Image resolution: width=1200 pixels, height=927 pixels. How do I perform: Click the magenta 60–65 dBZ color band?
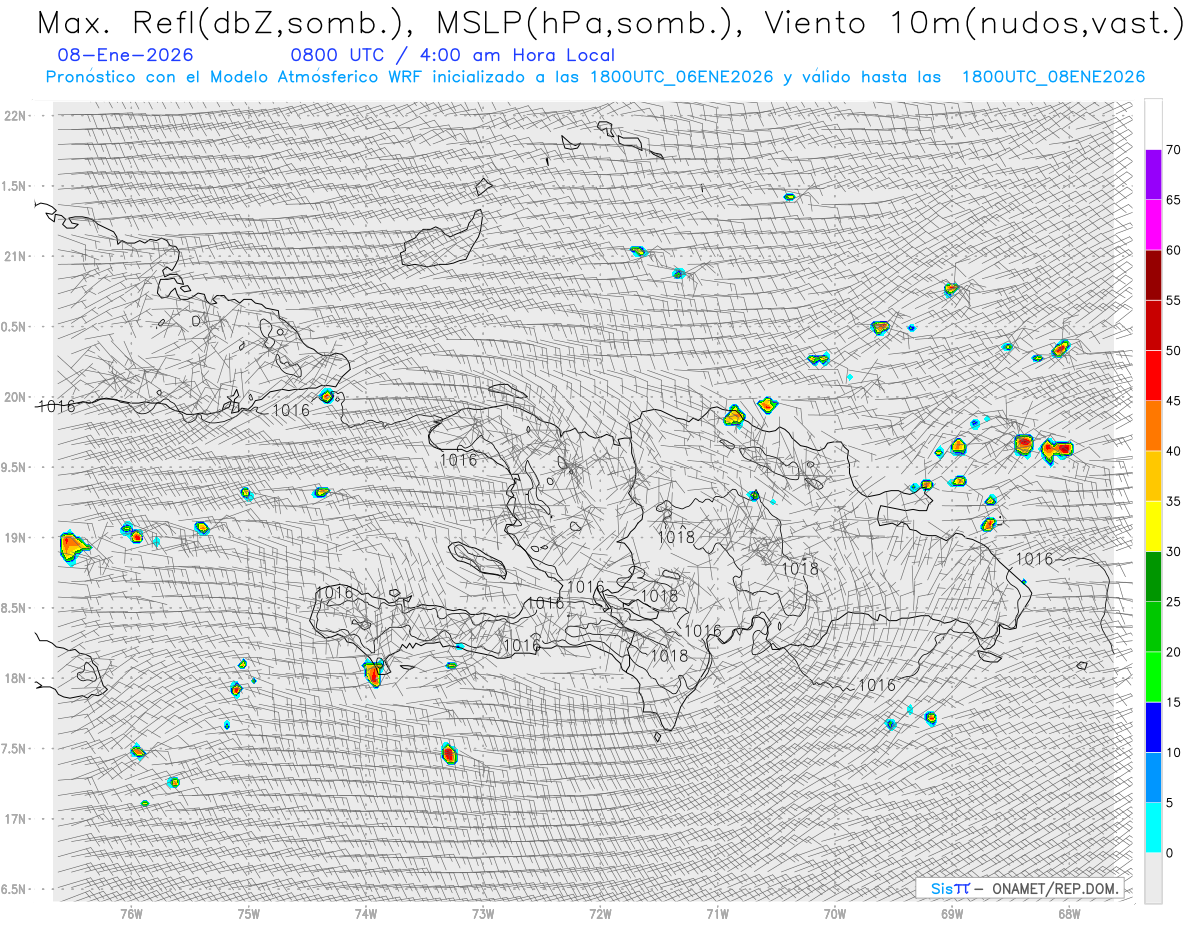point(1153,224)
